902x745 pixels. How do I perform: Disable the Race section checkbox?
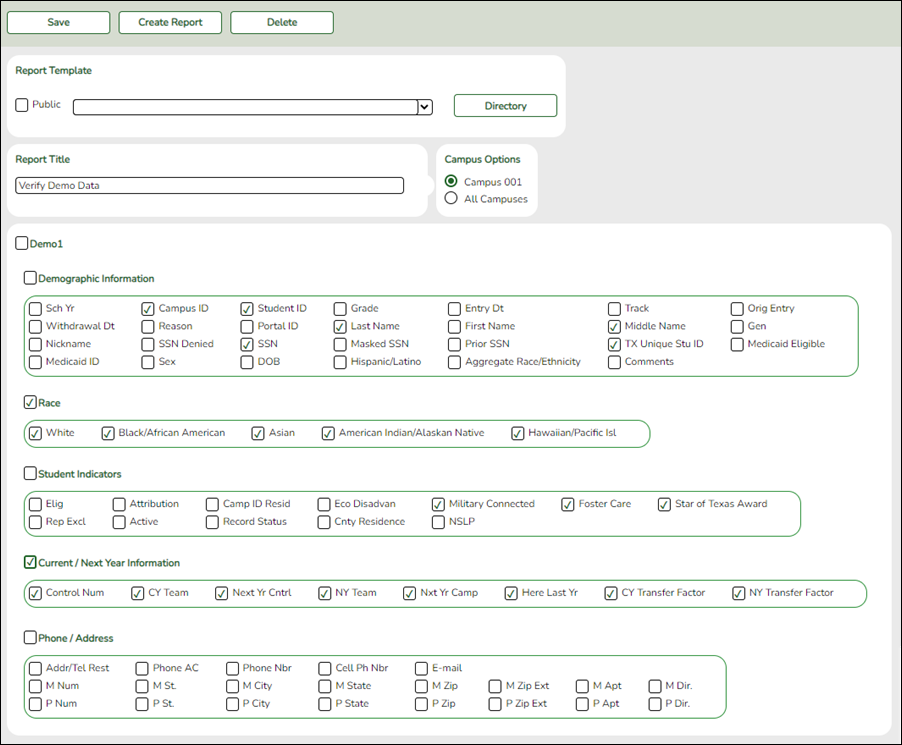[29, 402]
